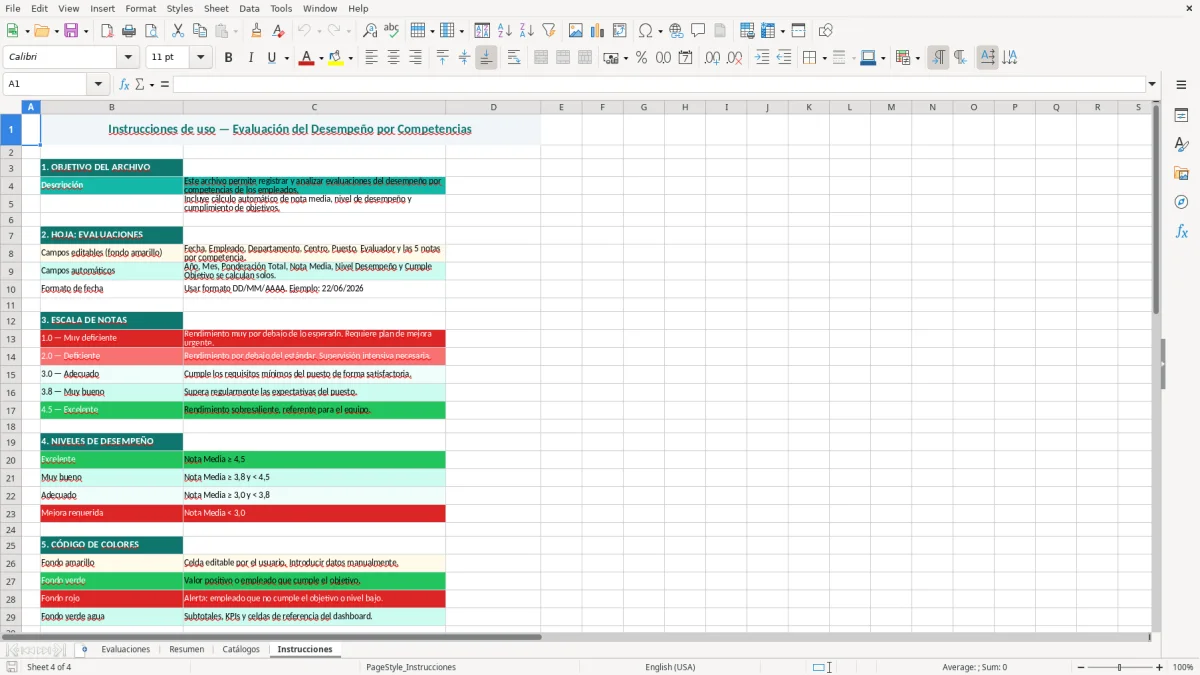Format as Percent icon
Image resolution: width=1200 pixels, height=675 pixels.
(x=641, y=58)
